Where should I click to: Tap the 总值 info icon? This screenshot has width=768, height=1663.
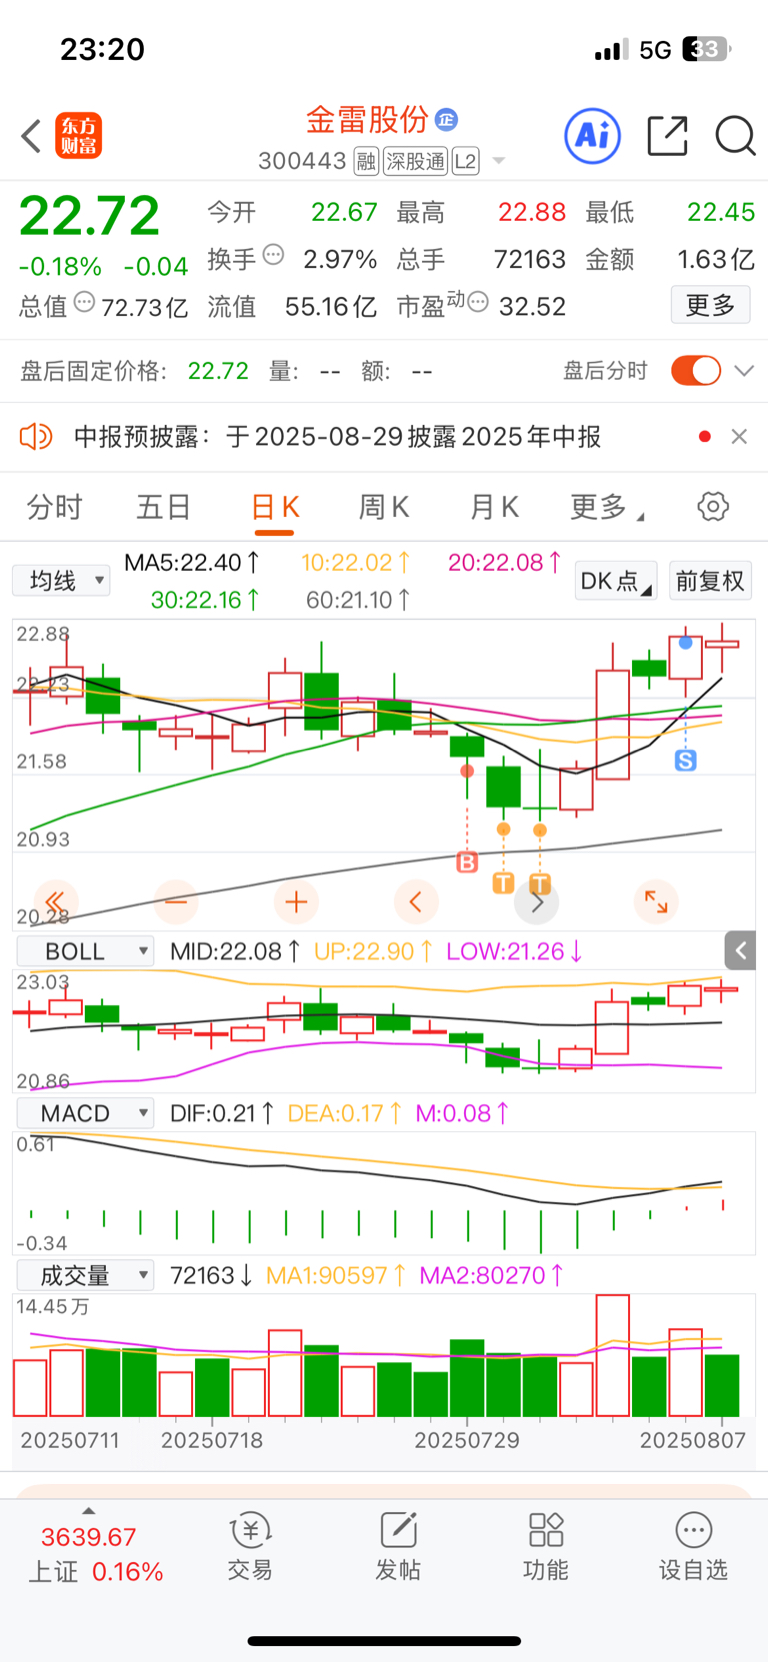point(85,302)
